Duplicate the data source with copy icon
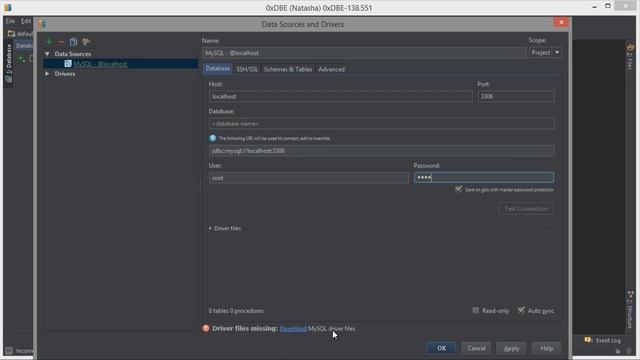 (x=73, y=42)
